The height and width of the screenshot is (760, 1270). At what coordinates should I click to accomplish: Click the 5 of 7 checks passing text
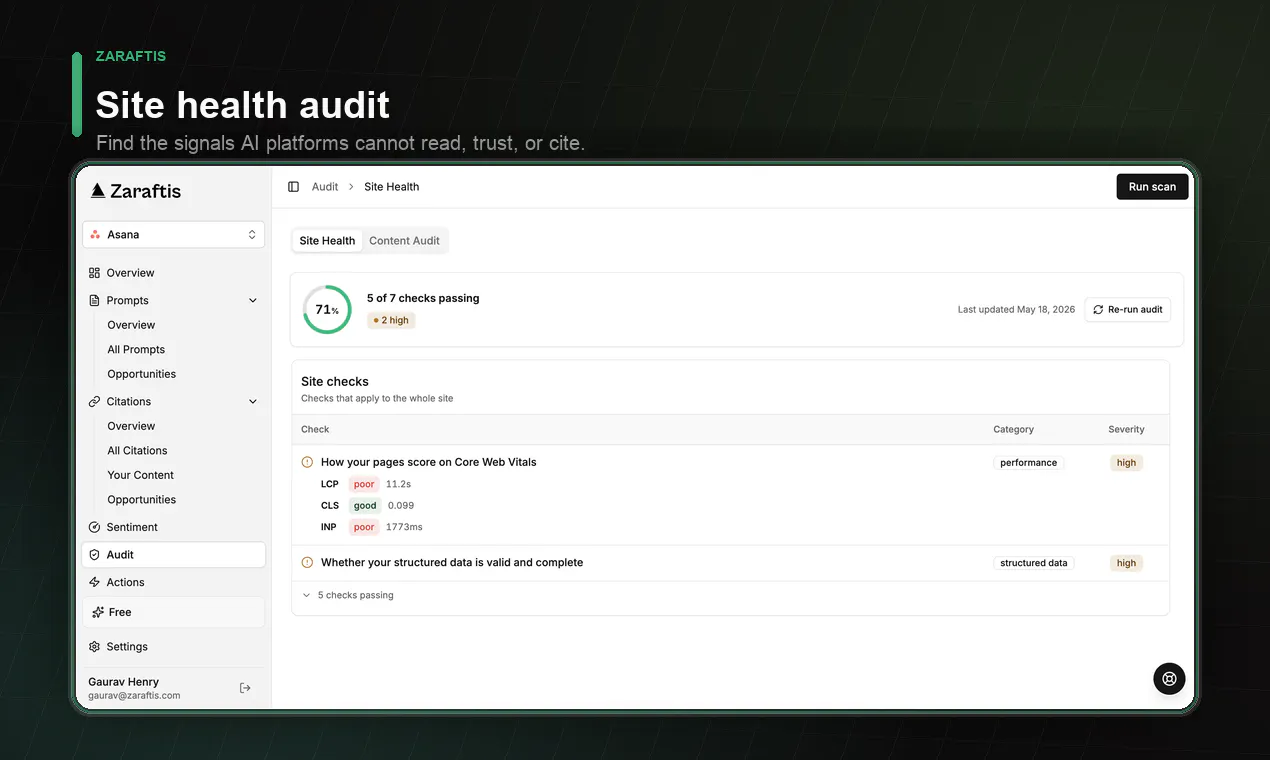pos(423,298)
